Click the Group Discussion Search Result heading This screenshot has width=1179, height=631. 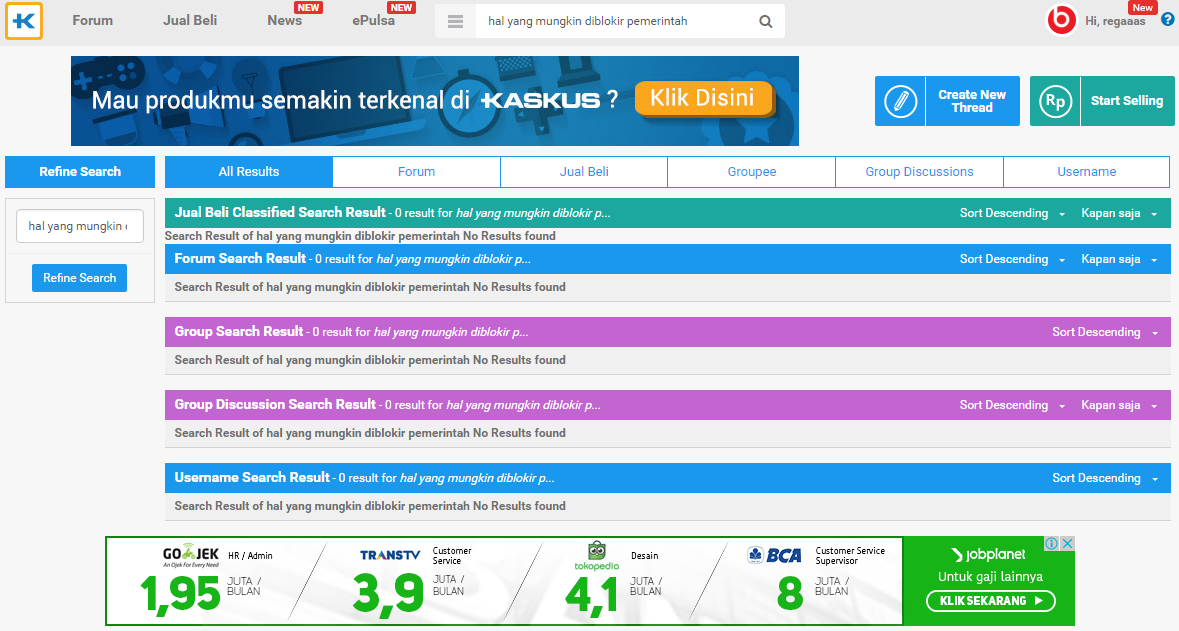274,404
